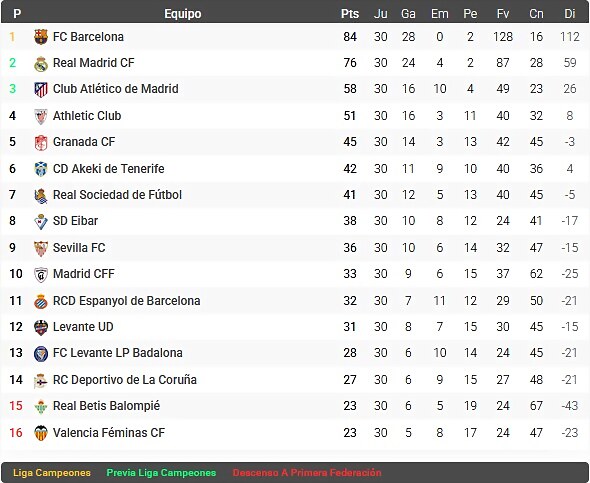The height and width of the screenshot is (483, 590).
Task: Open the Madrid CFF team link
Action: (x=84, y=274)
